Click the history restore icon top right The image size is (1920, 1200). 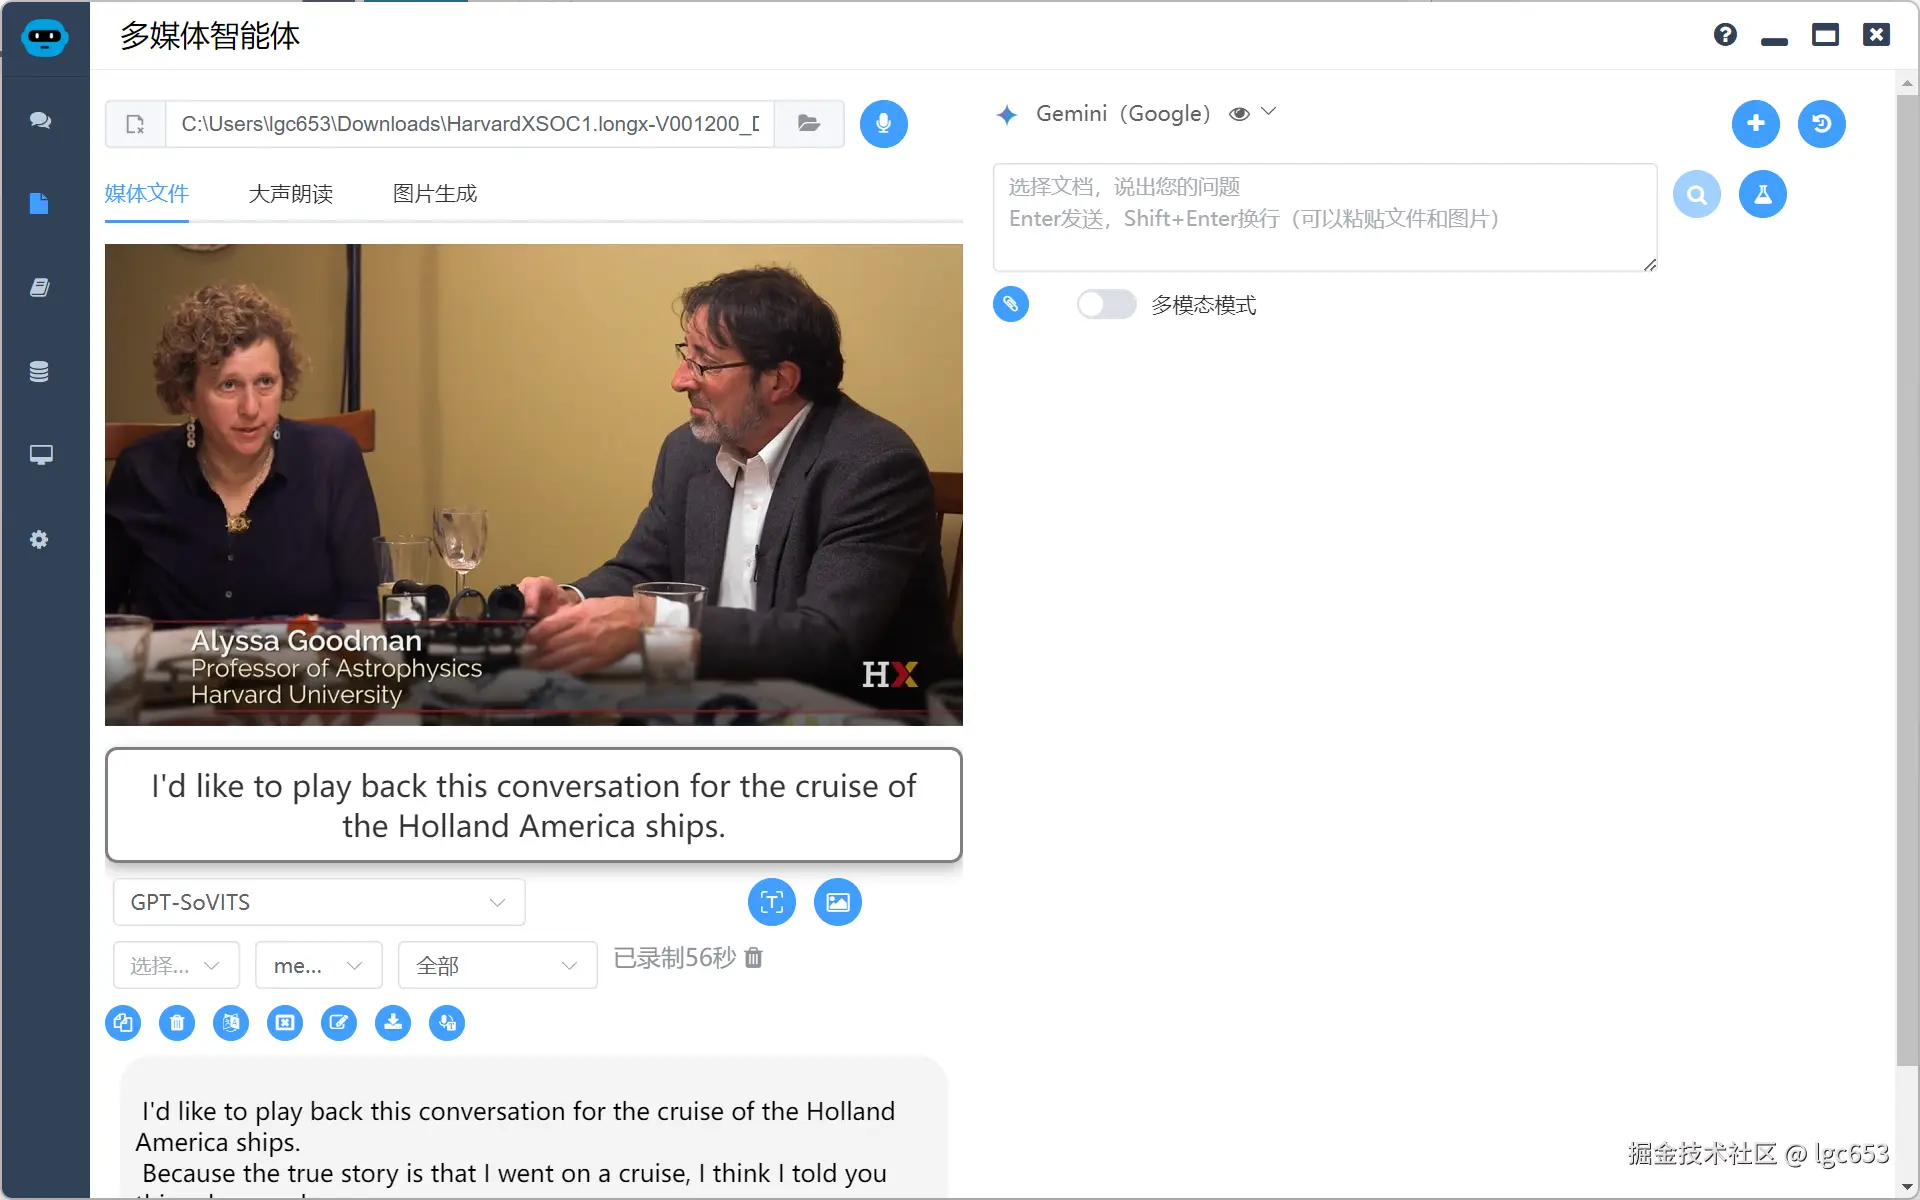1821,124
